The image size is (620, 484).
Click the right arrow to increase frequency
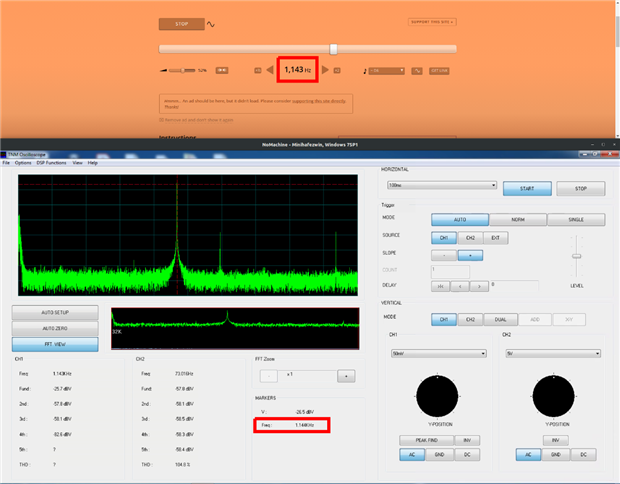coord(325,70)
